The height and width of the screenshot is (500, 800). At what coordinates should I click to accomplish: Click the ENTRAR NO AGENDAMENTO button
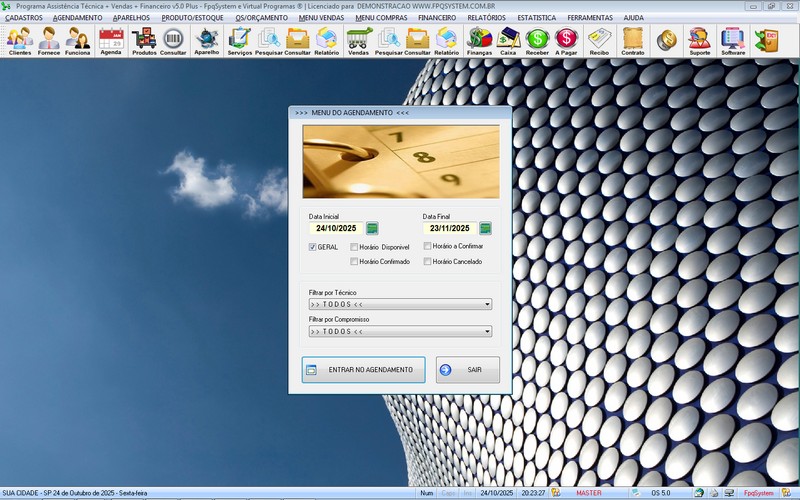pos(363,369)
